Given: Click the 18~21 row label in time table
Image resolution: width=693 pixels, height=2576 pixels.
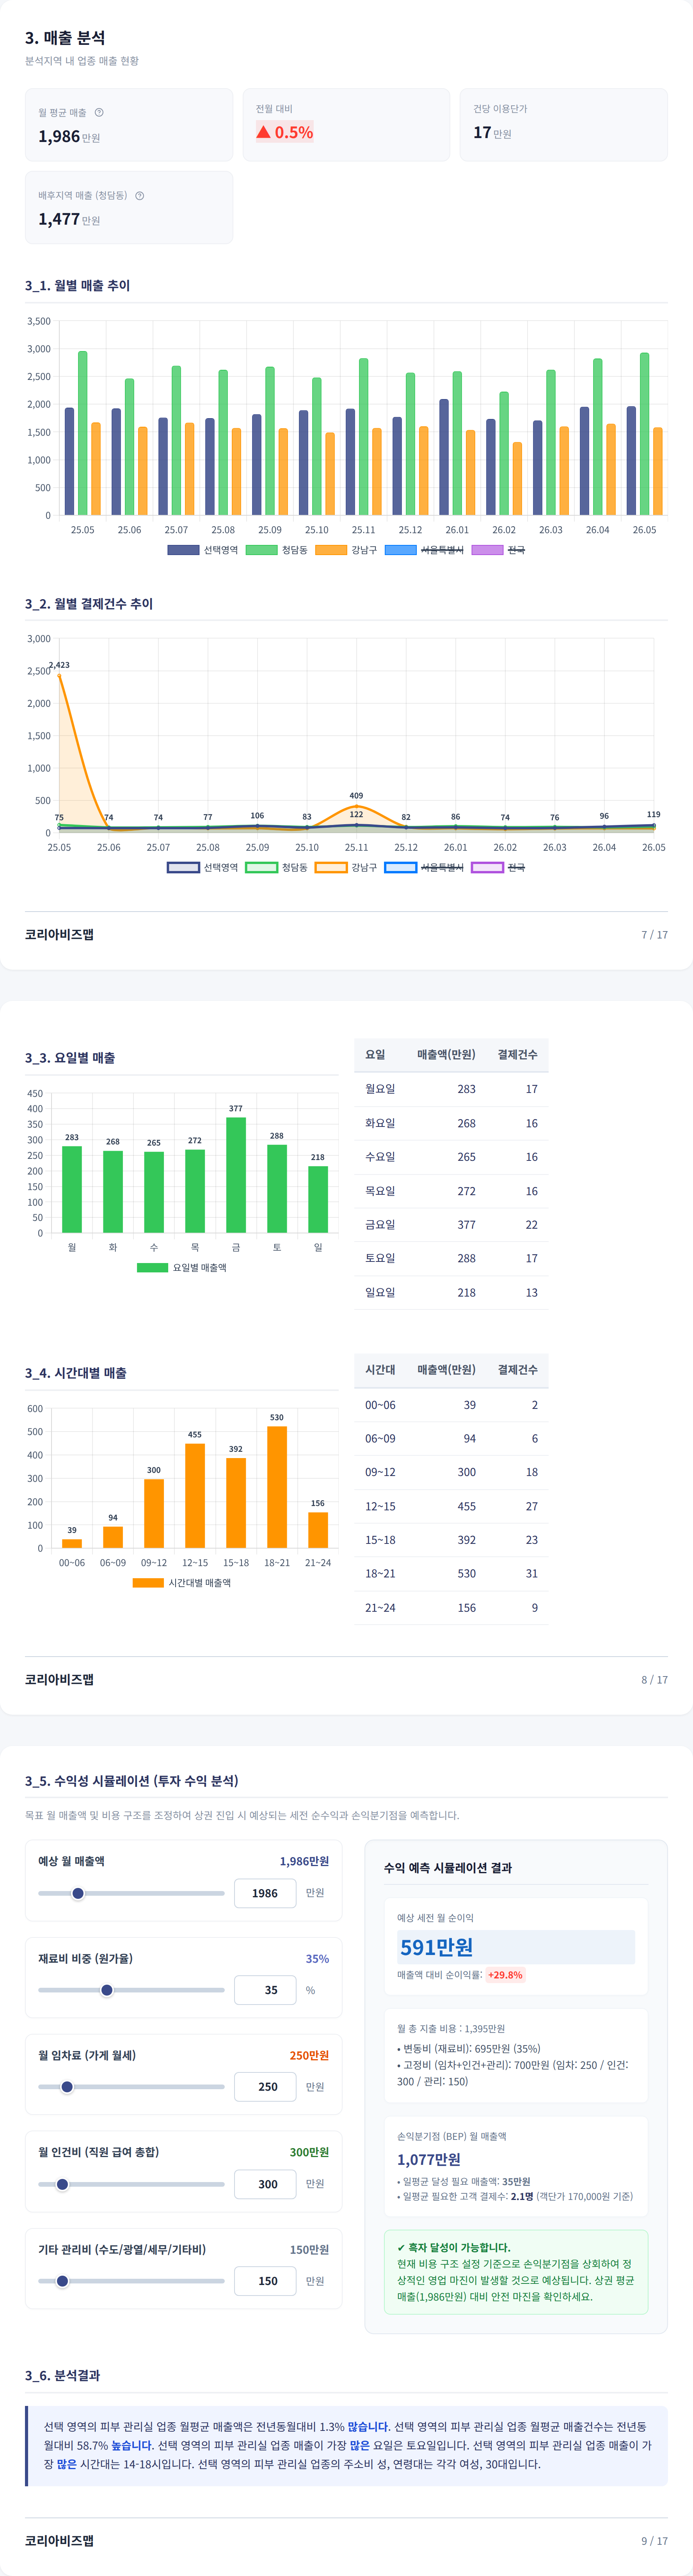Looking at the screenshot, I should (x=380, y=1573).
